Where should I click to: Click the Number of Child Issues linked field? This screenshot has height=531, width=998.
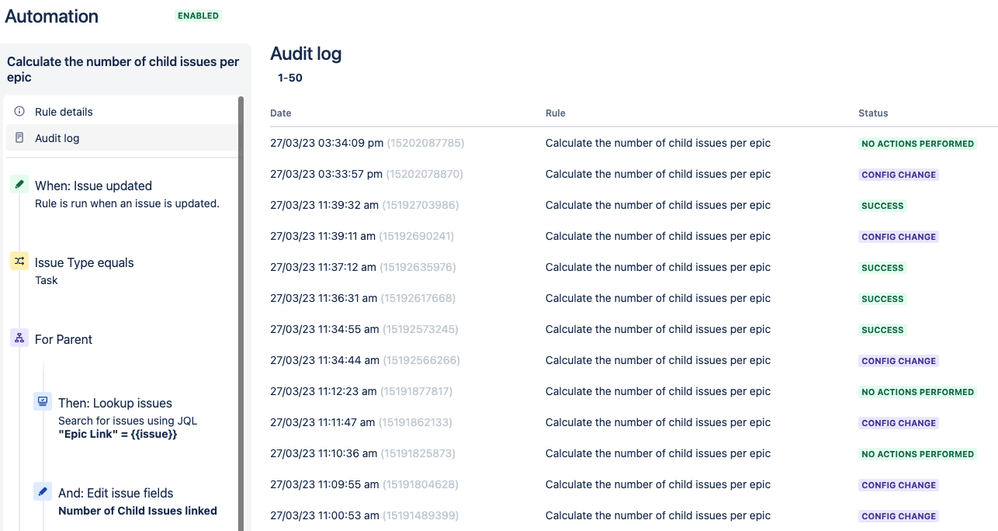[x=137, y=511]
